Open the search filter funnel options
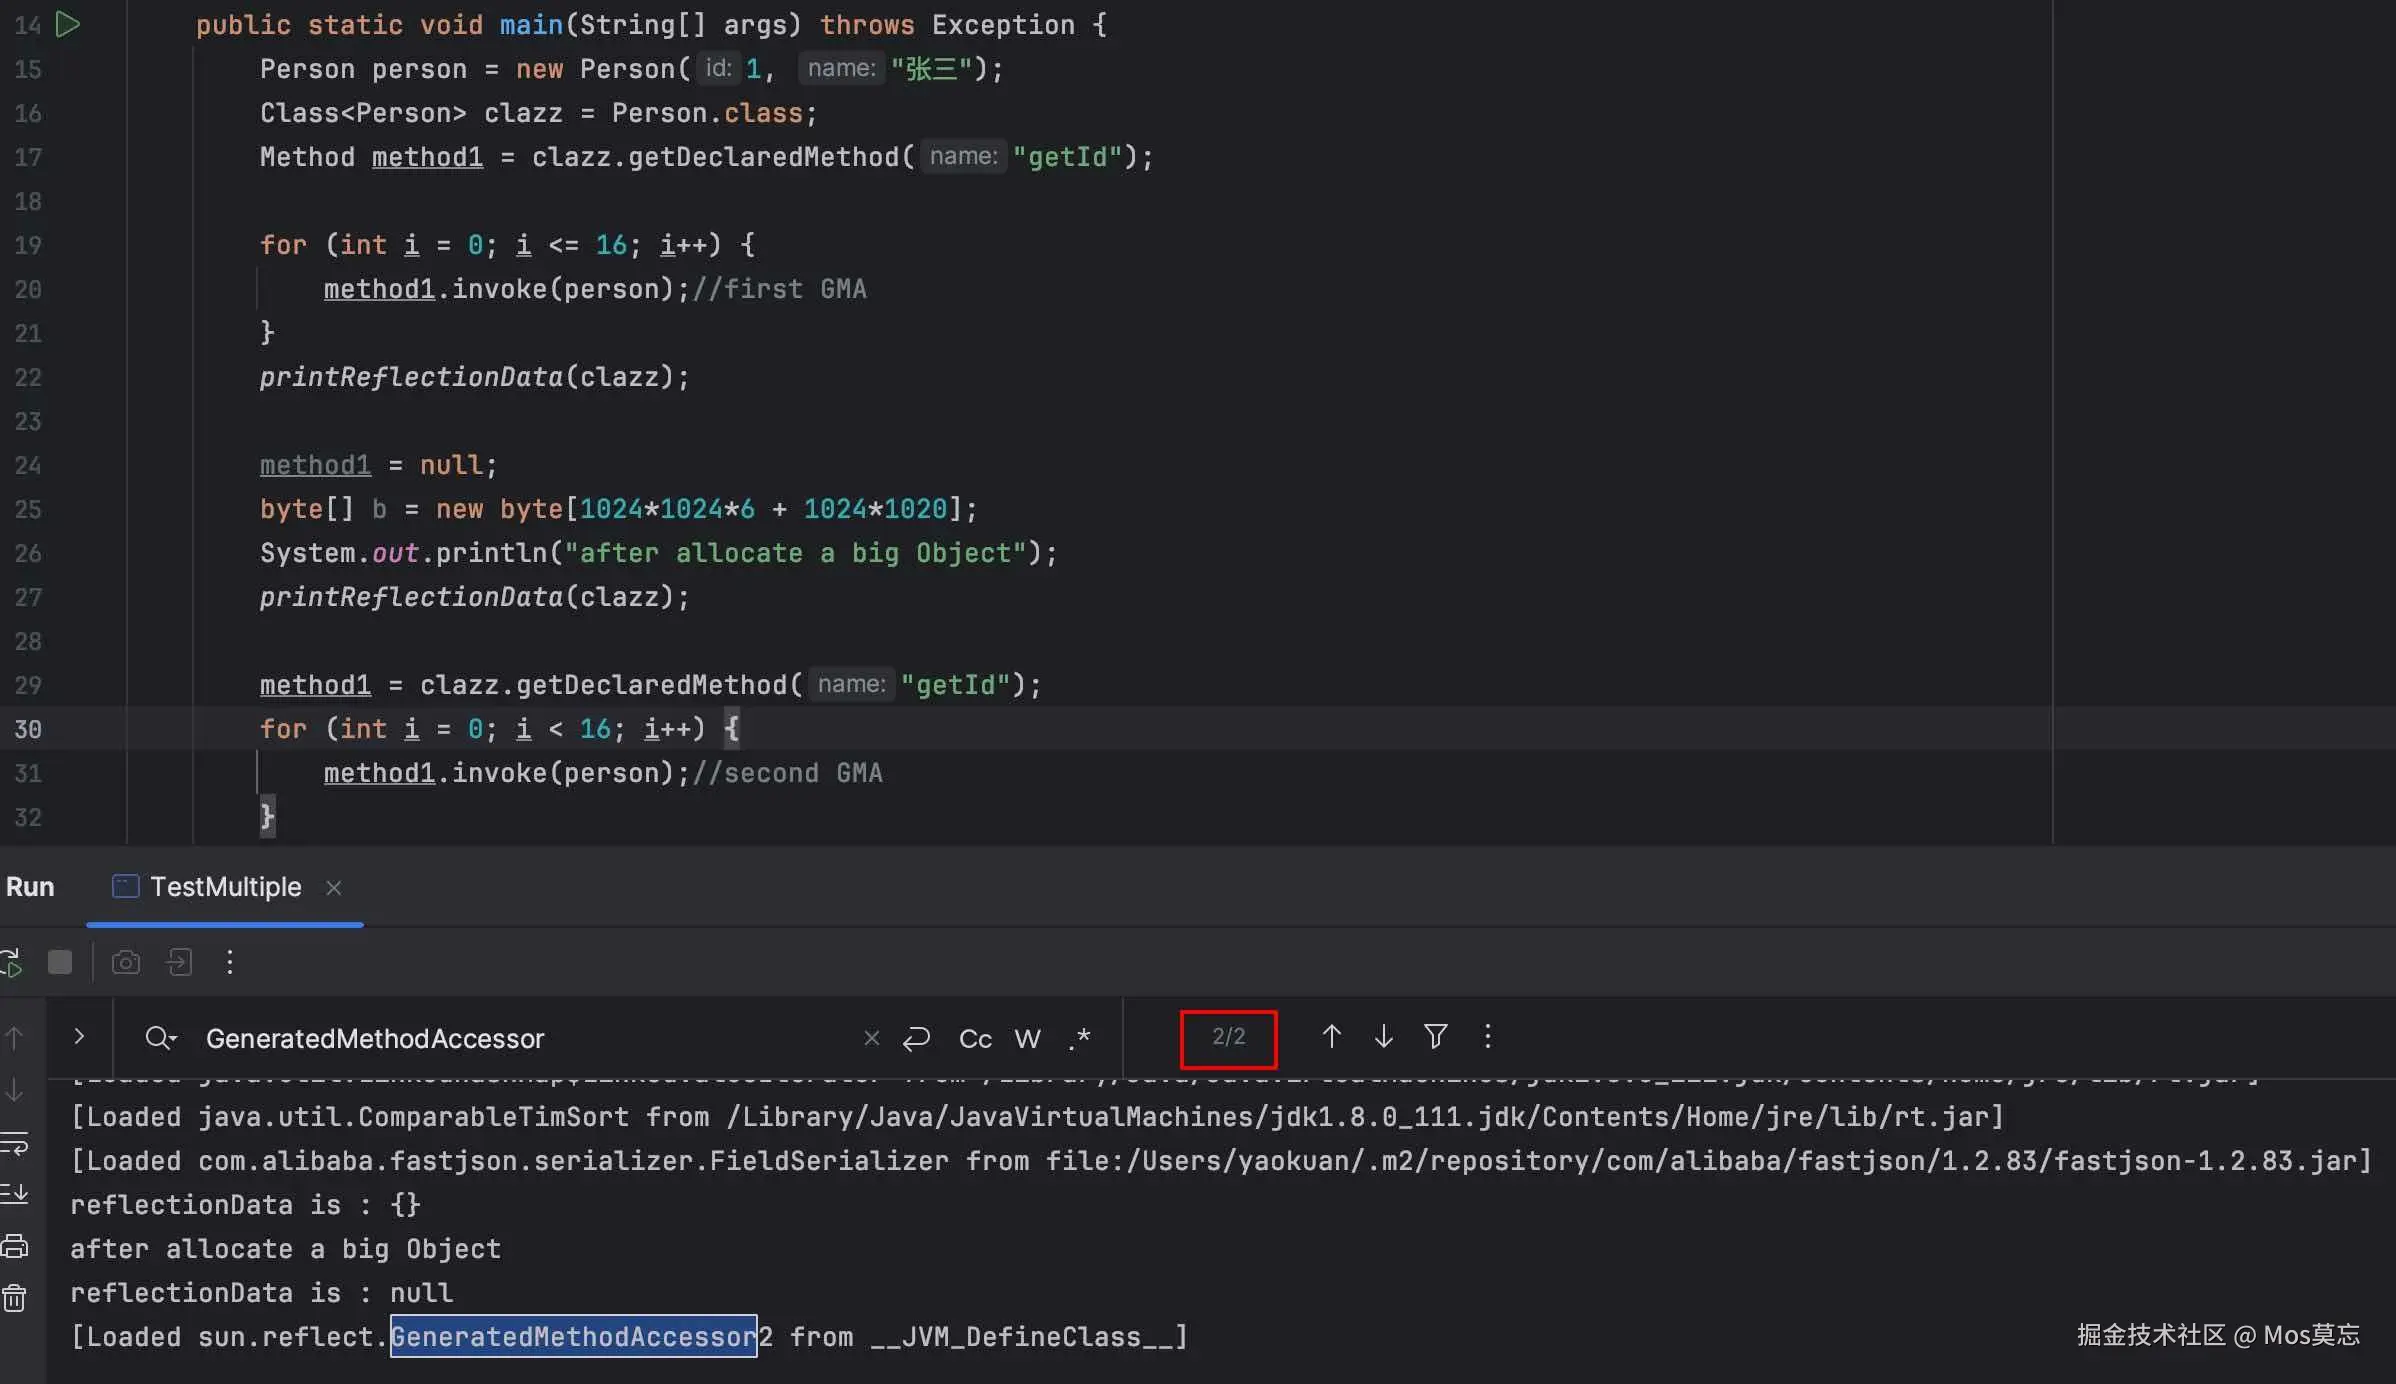This screenshot has width=2396, height=1384. [x=1436, y=1037]
